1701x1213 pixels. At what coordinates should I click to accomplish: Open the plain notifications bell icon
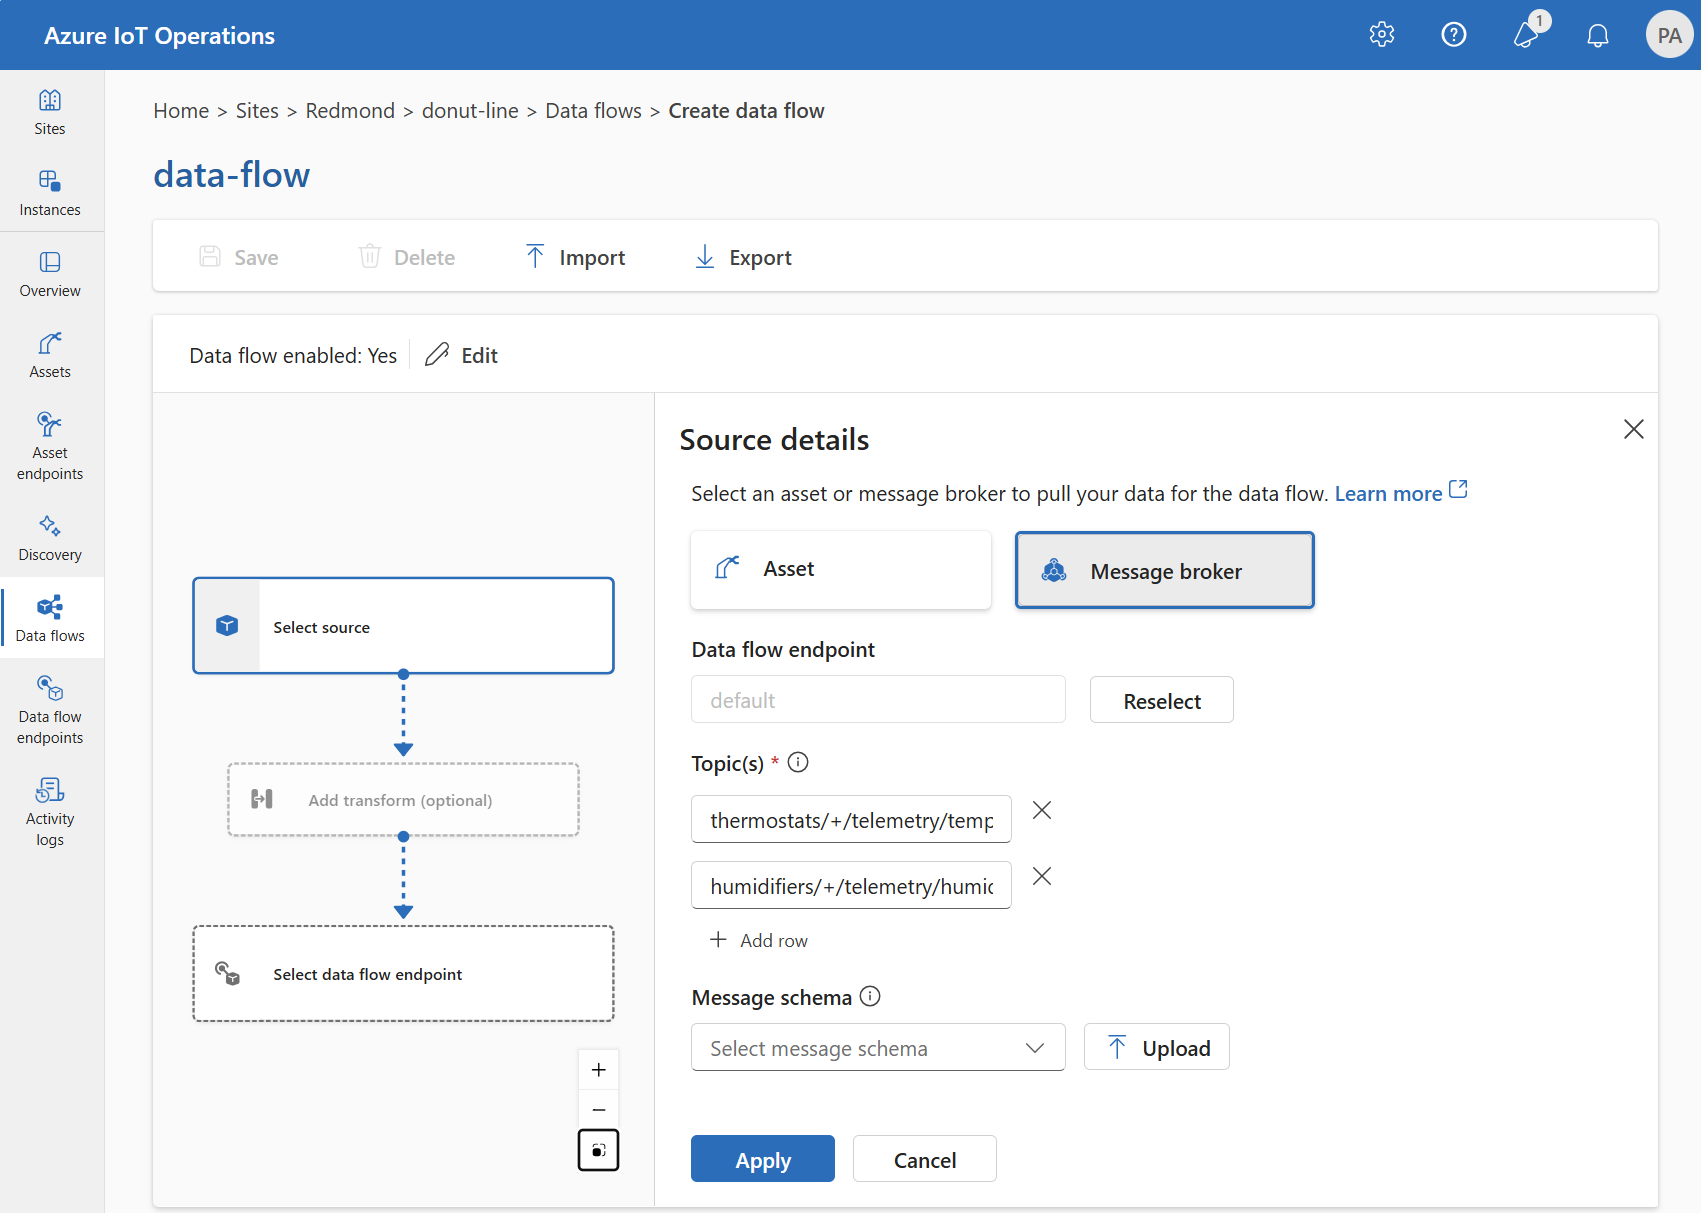[1598, 35]
